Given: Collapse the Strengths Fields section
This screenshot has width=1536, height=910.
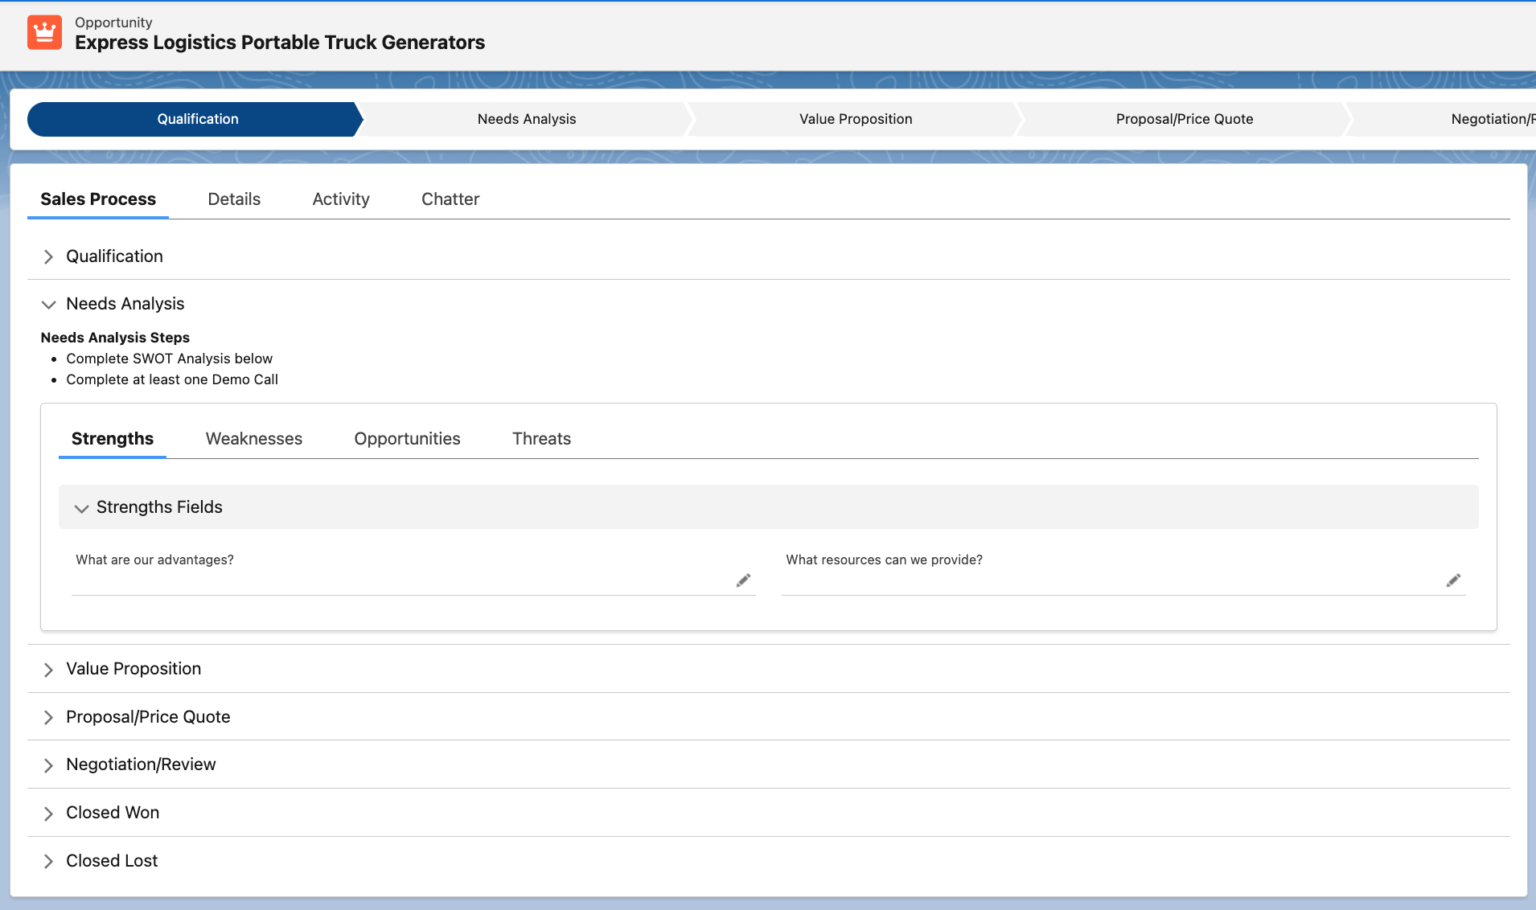Looking at the screenshot, I should [768, 507].
